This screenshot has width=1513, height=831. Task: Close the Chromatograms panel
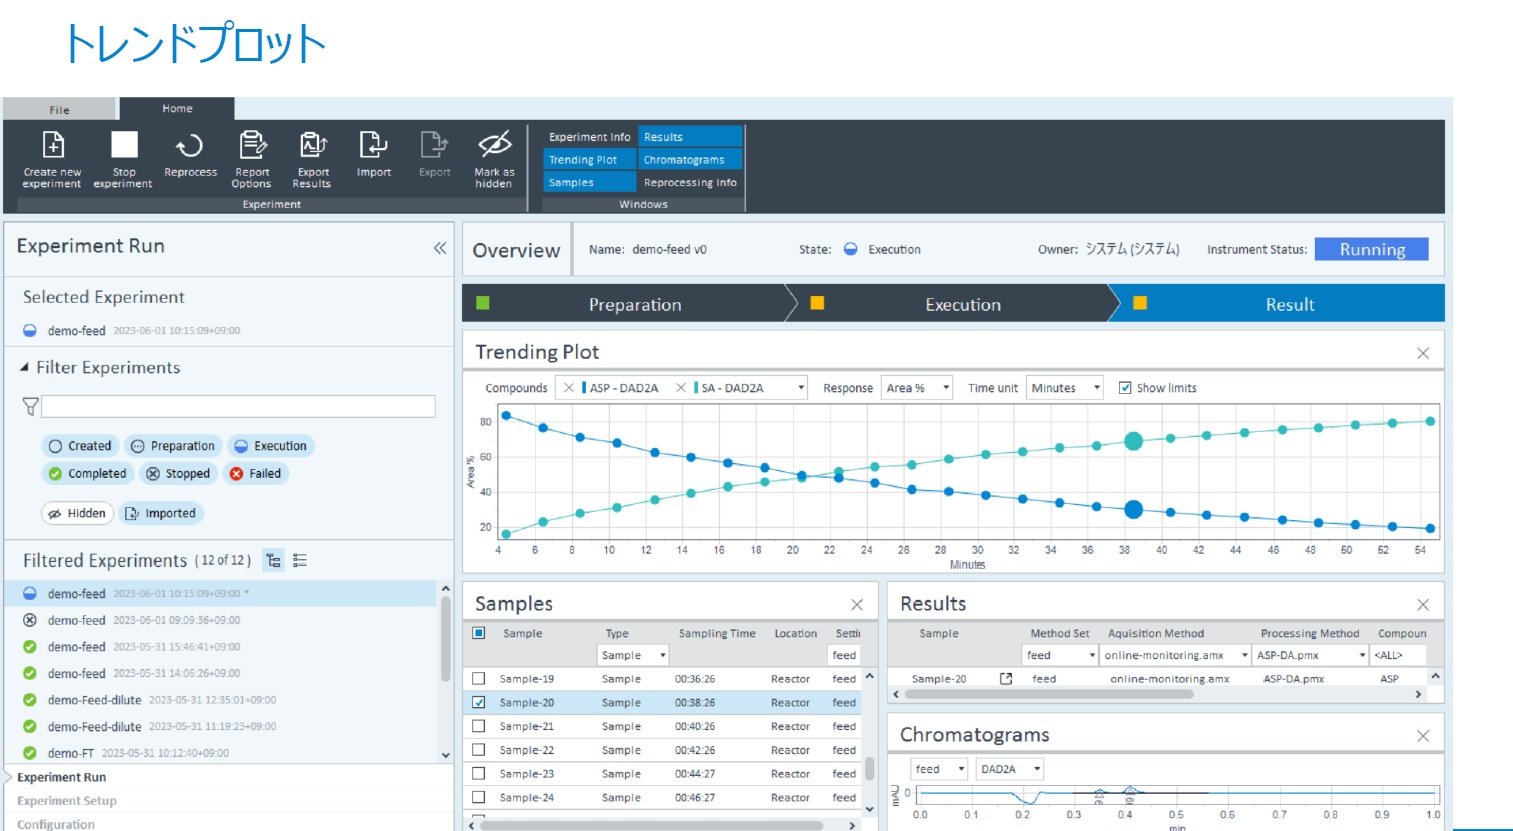(x=1423, y=736)
